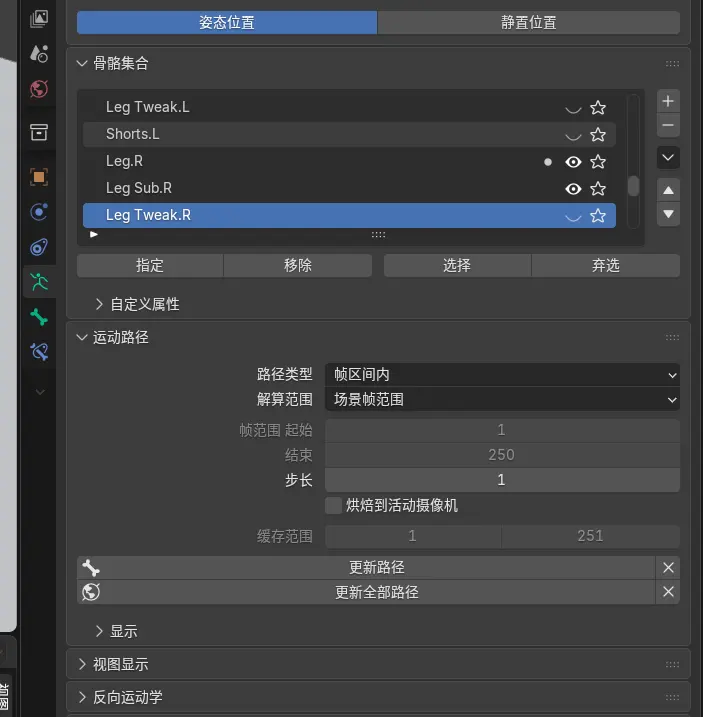Select the Leg Sub.R row
Viewport: 703px width, 717px height.
coord(349,188)
